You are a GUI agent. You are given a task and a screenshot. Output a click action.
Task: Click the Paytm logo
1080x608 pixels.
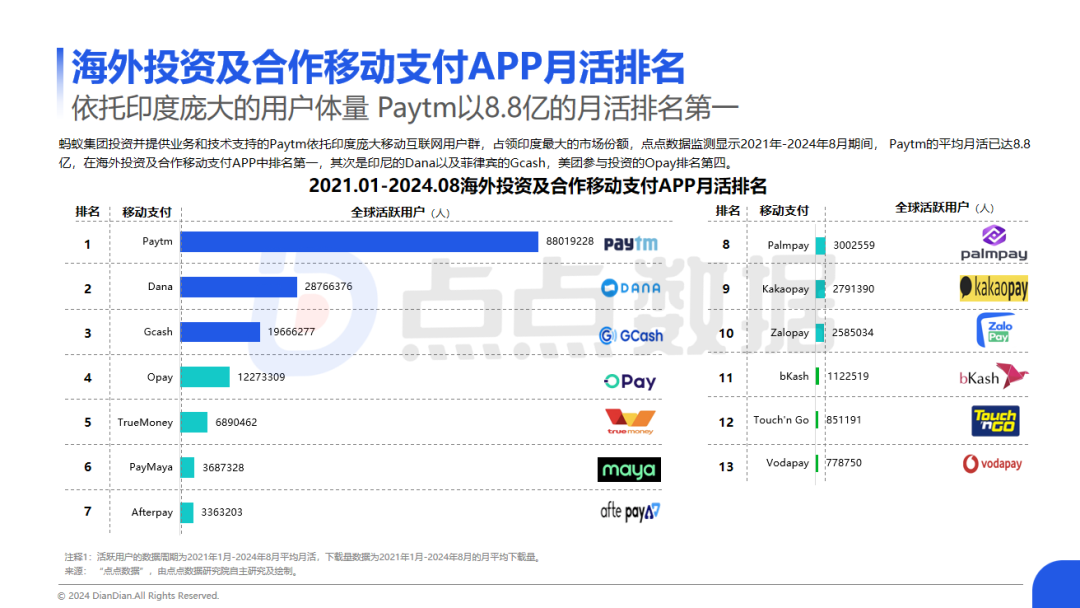coord(630,244)
